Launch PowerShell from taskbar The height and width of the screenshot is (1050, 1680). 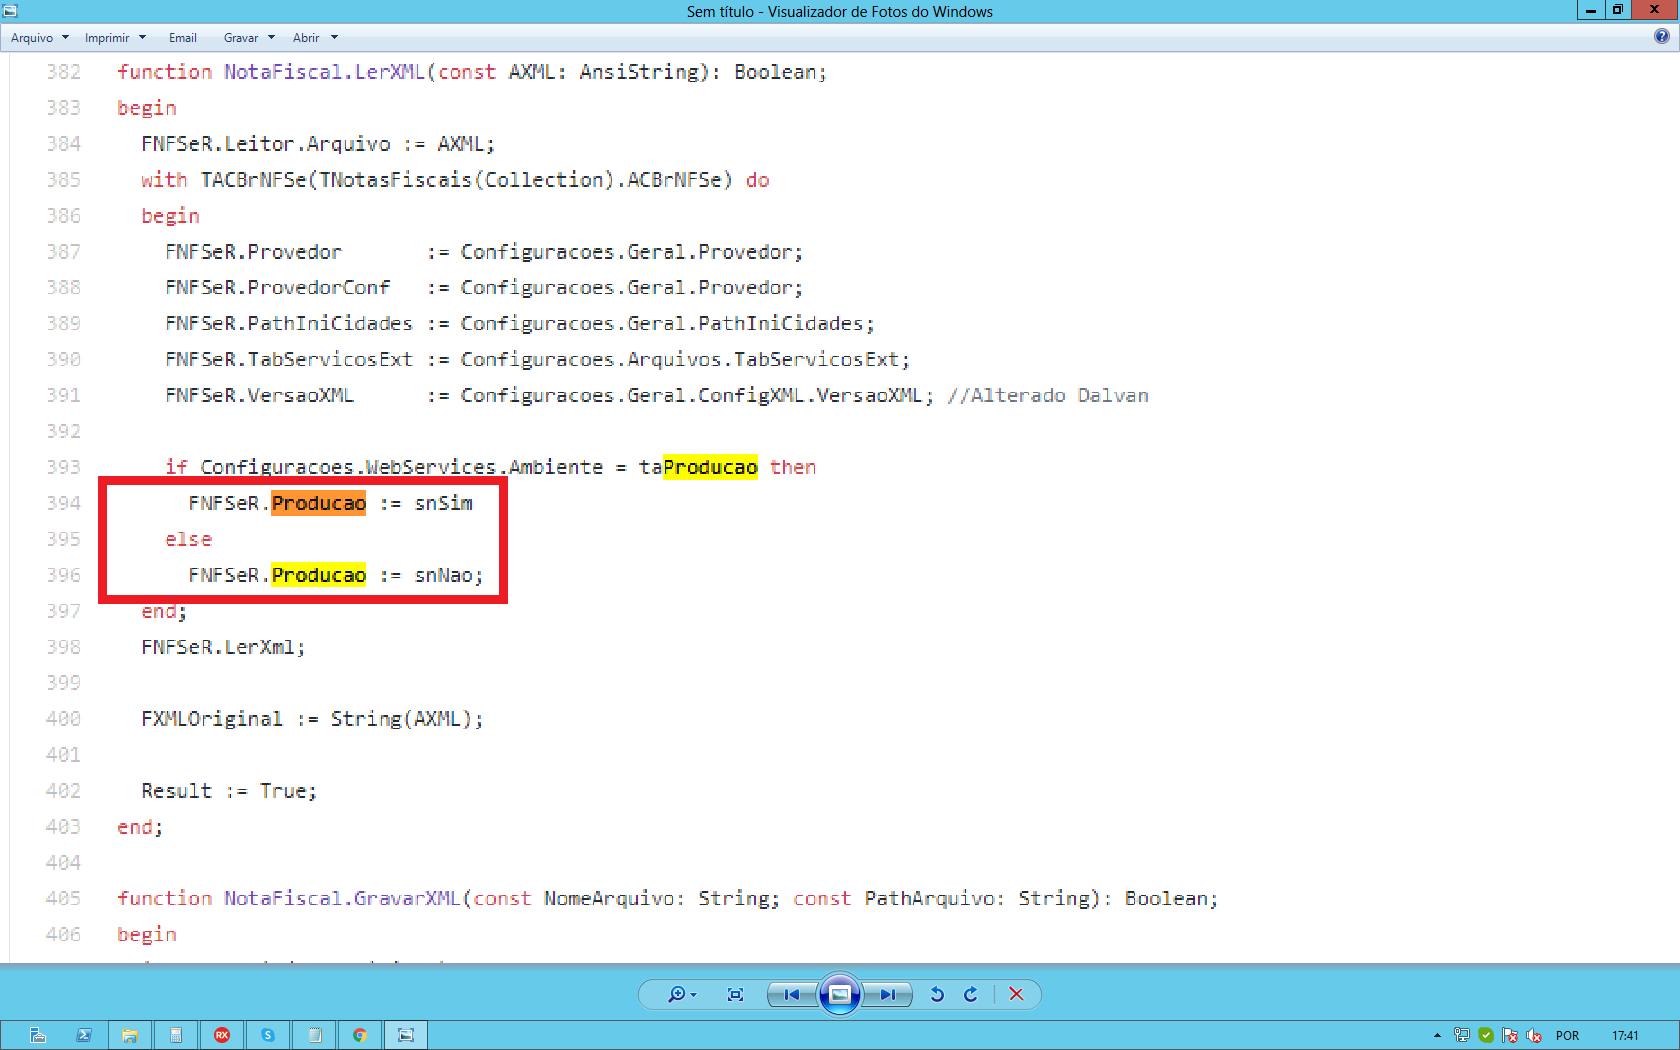pos(84,1035)
